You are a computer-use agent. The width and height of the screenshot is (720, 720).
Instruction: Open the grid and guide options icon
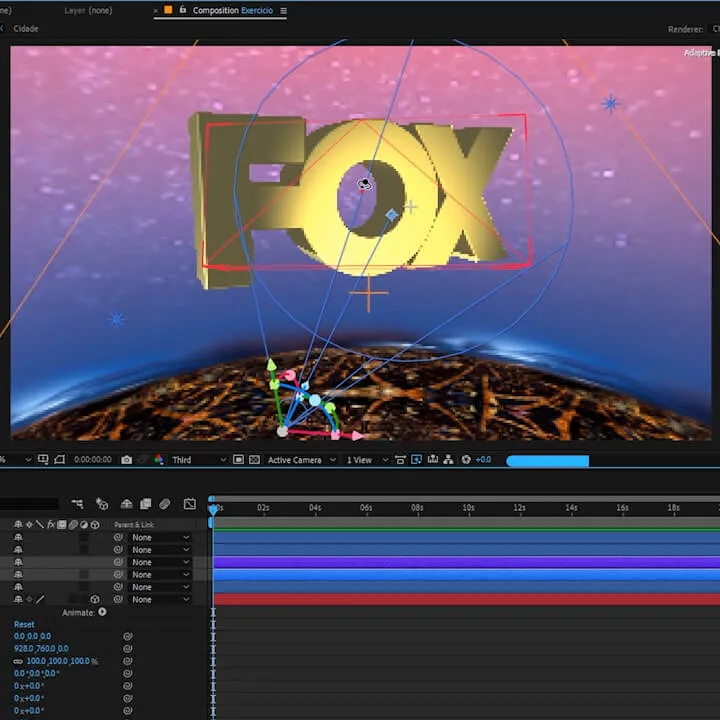43,460
